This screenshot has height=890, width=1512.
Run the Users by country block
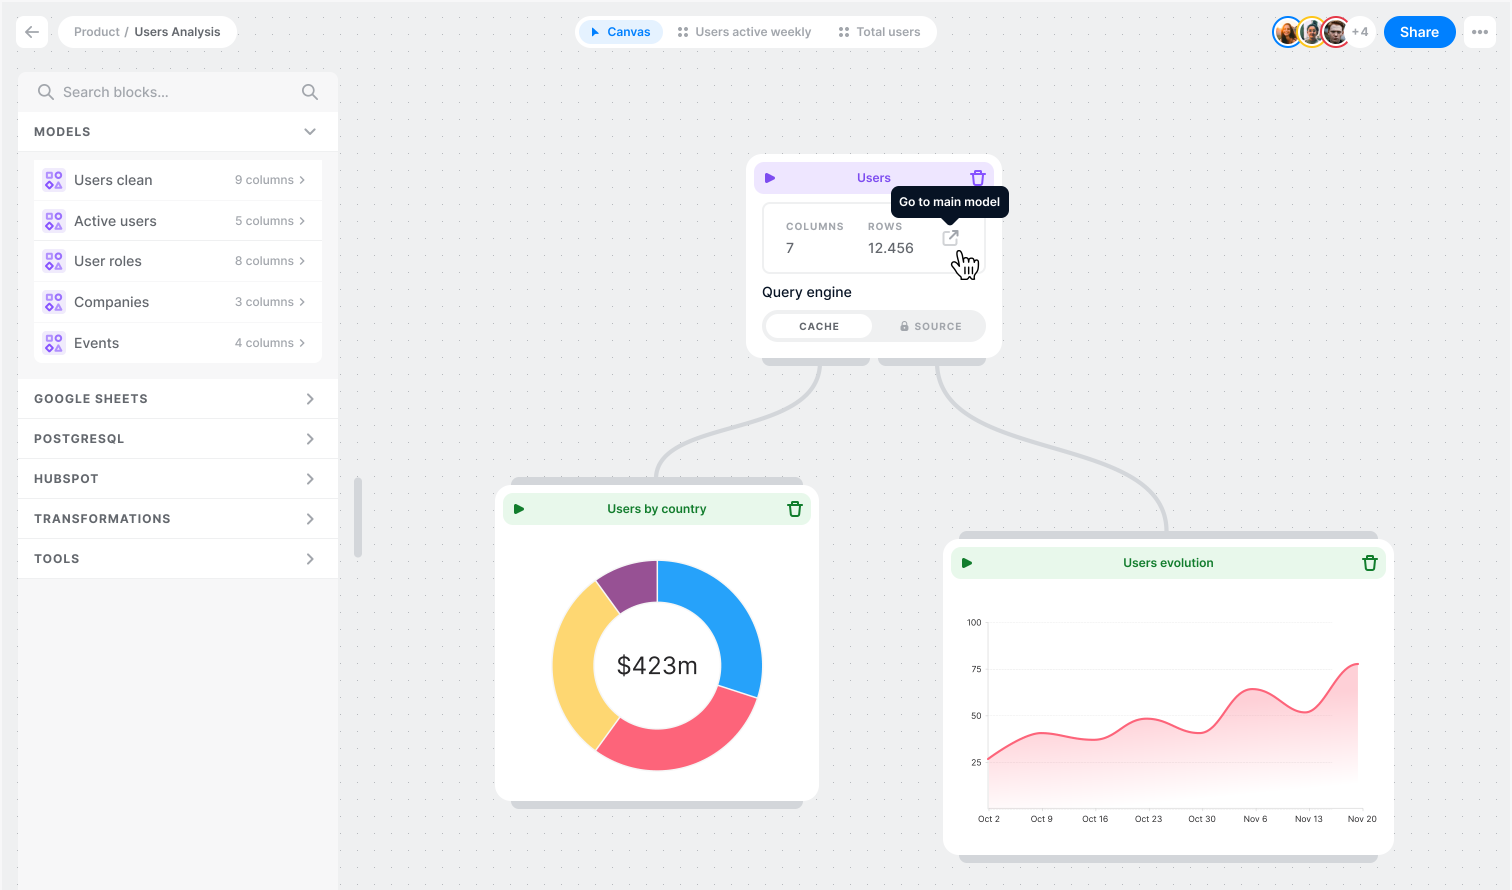(519, 509)
